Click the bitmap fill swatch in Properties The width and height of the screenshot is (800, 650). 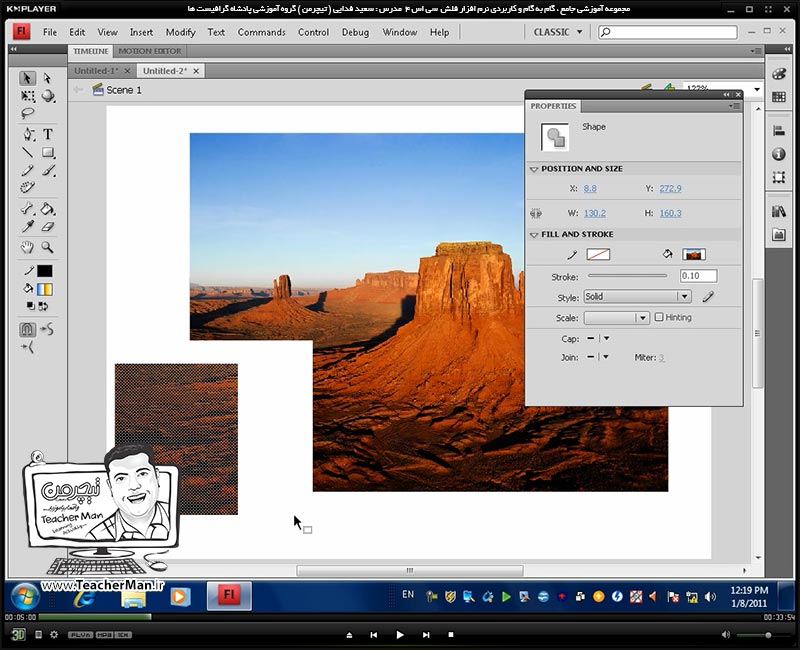click(694, 254)
